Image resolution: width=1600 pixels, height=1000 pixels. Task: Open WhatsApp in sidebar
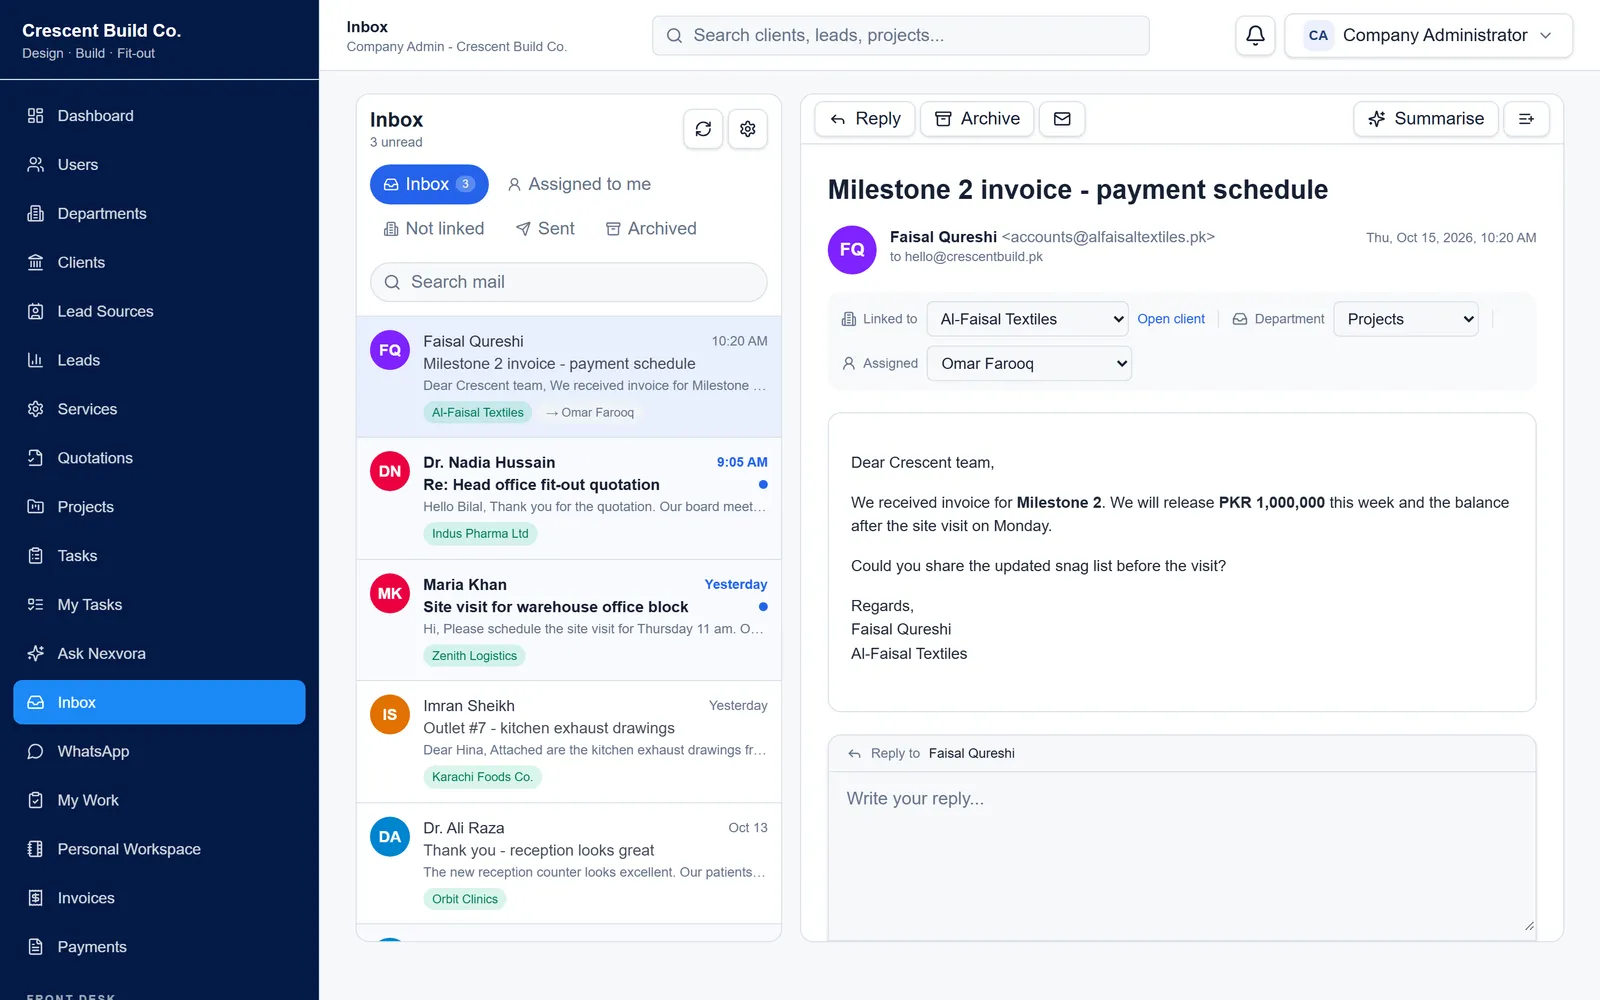click(x=160, y=752)
